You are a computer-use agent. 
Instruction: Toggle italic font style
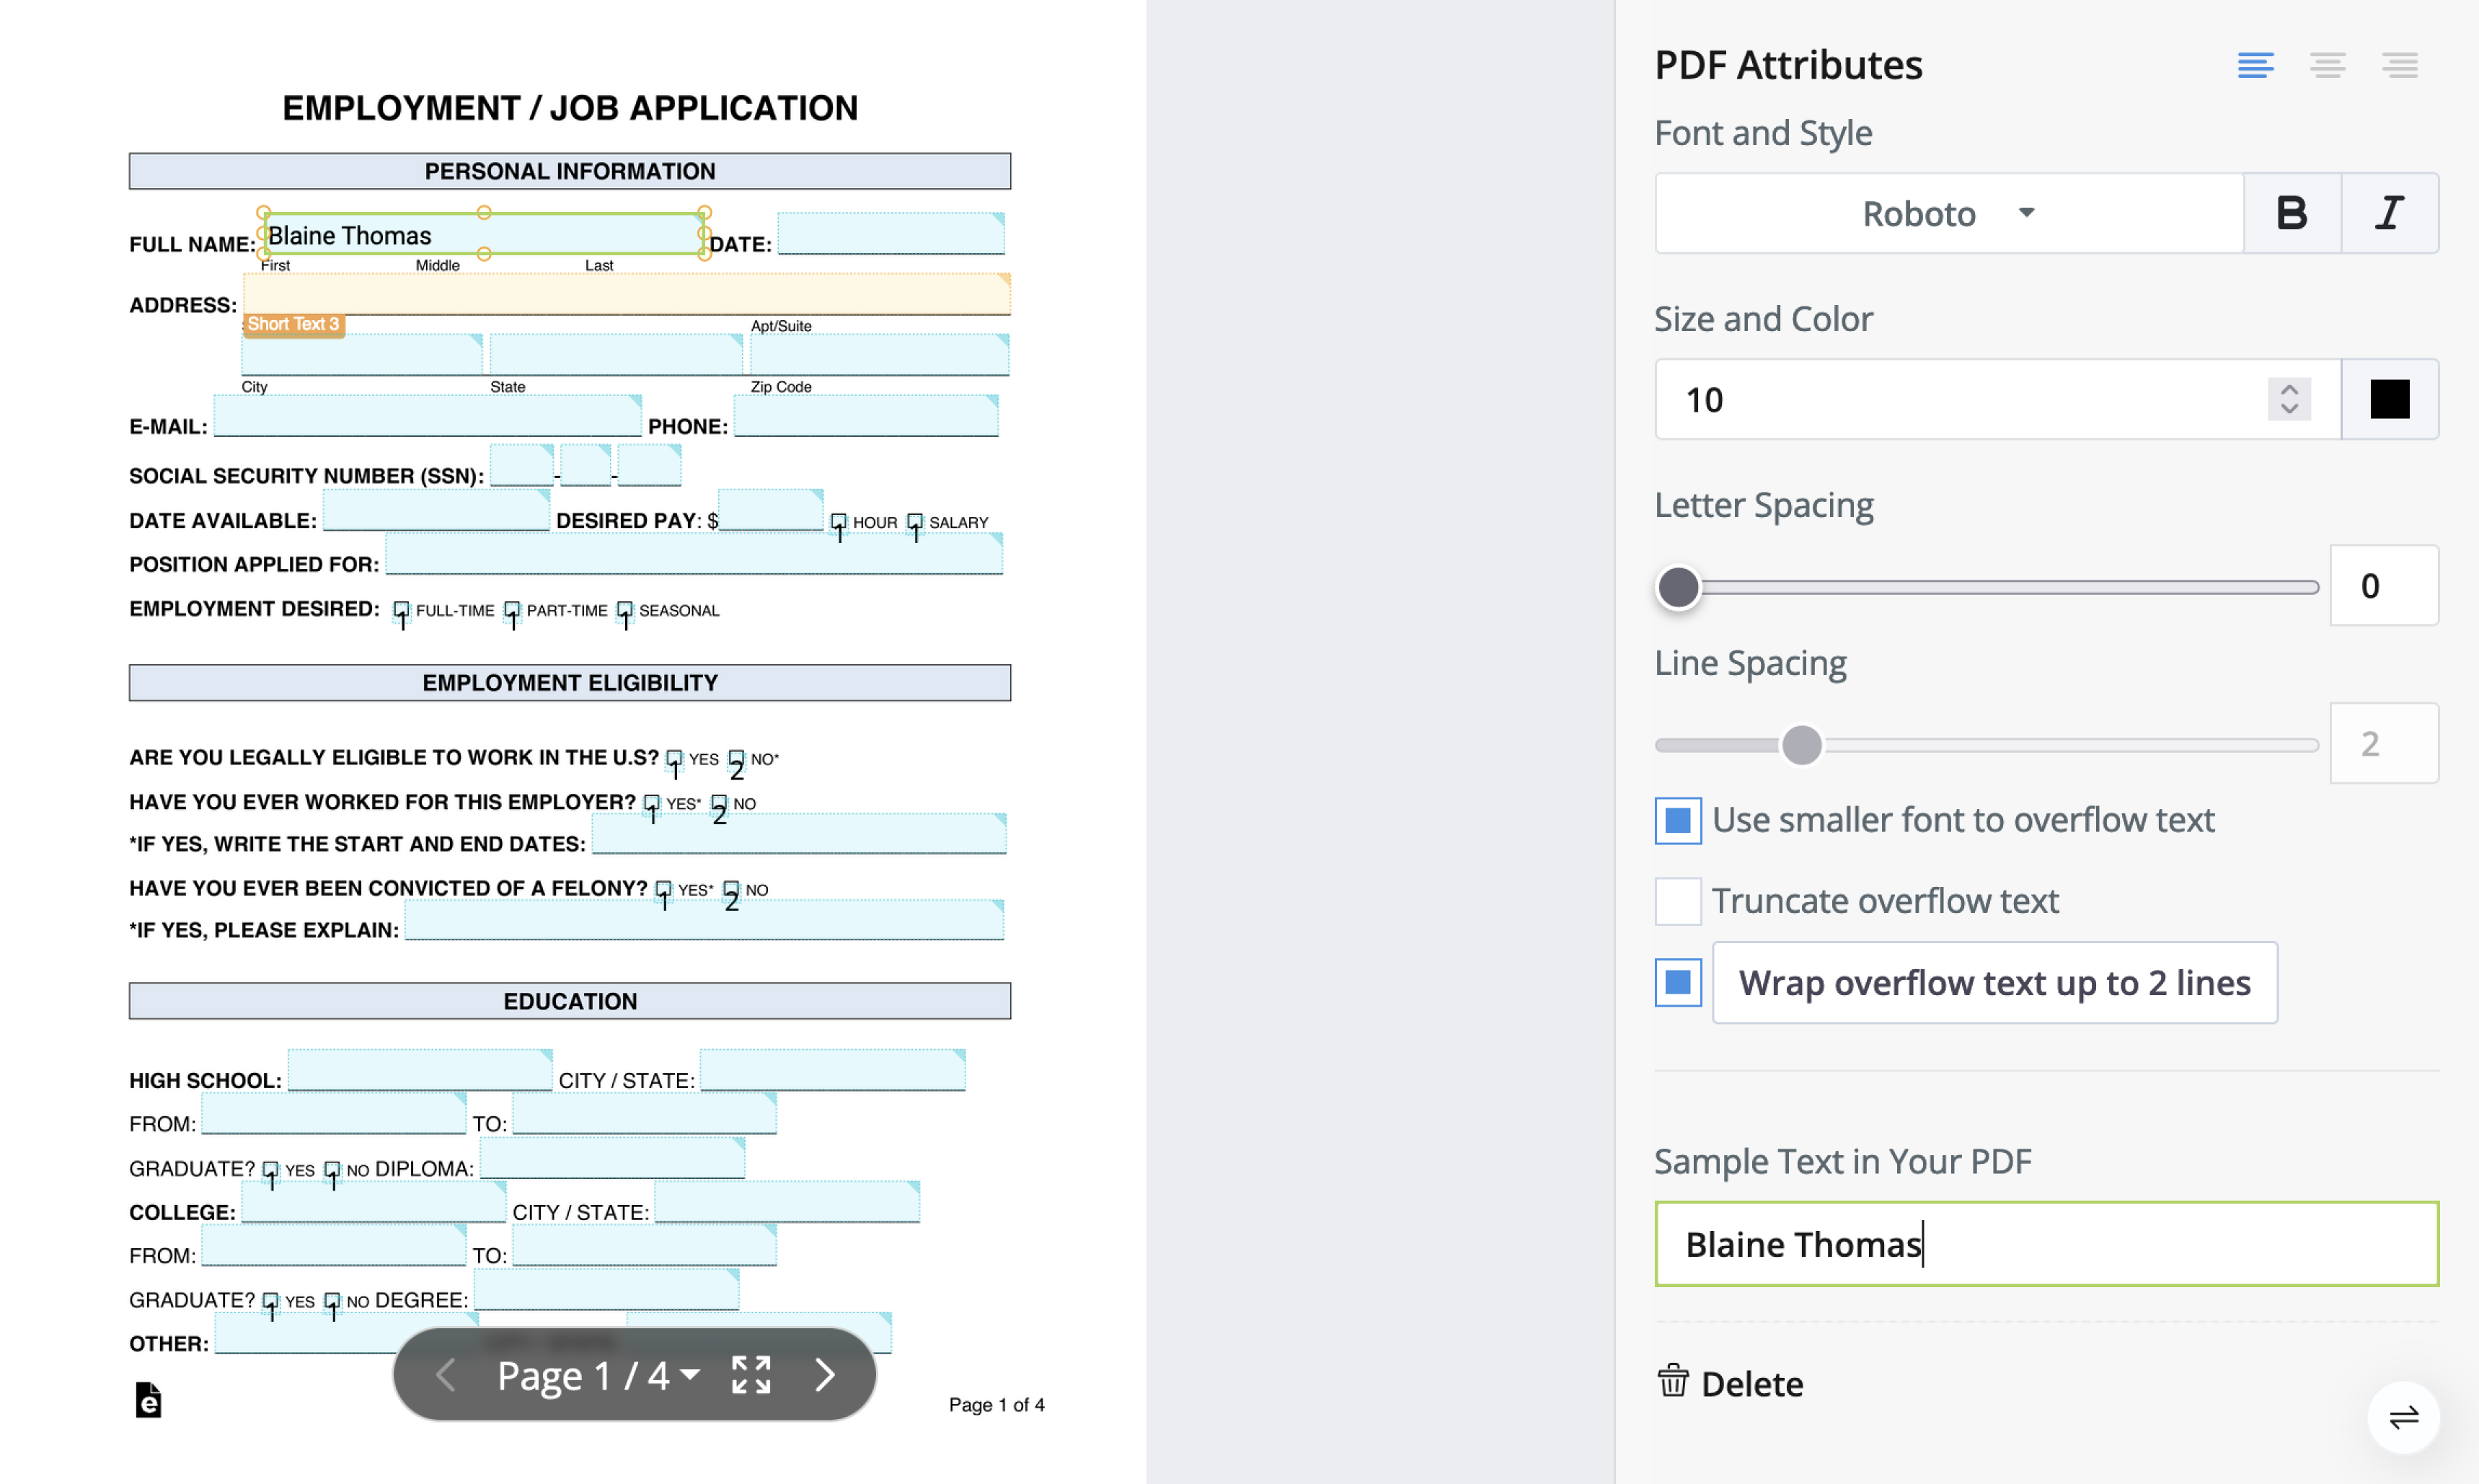(2389, 213)
